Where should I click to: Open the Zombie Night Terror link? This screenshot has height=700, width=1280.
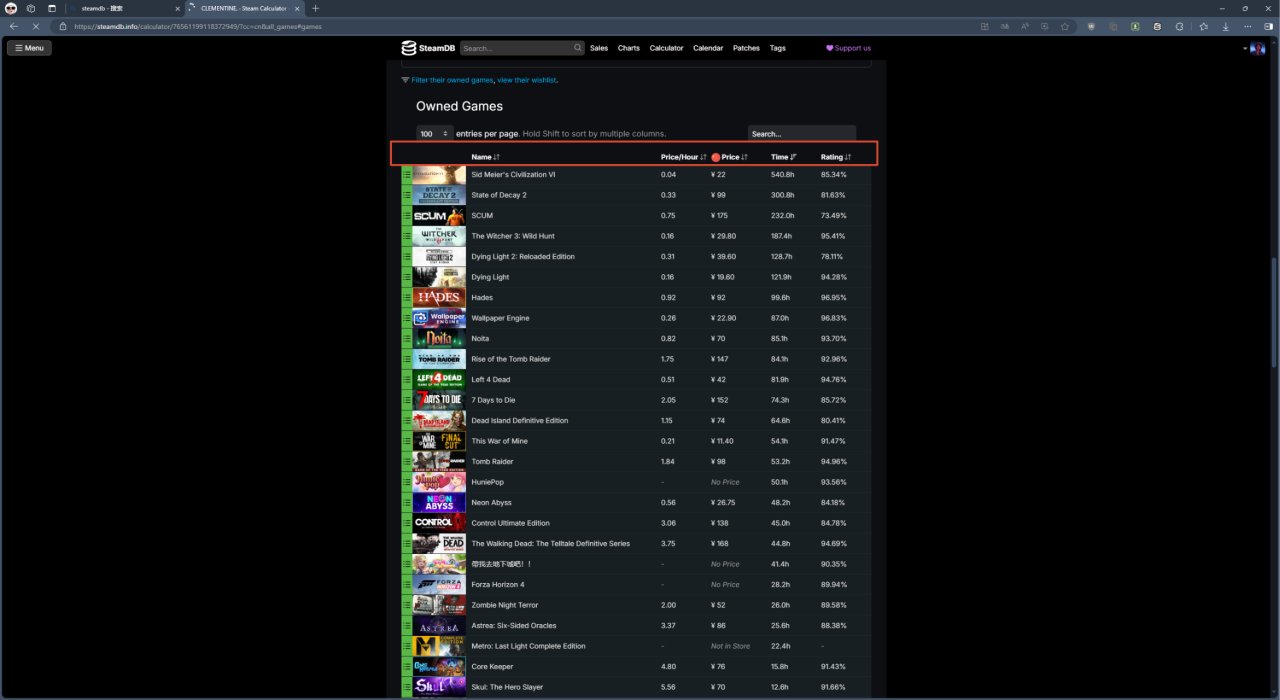click(505, 605)
